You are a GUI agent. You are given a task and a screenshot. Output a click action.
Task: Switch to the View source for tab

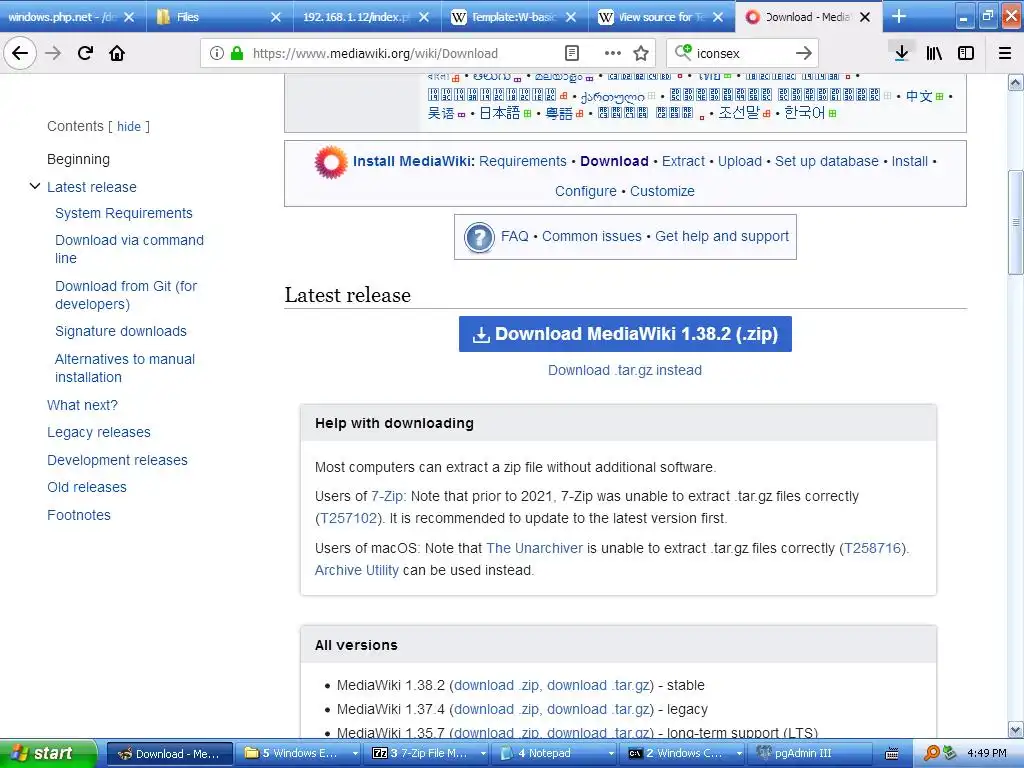click(651, 17)
